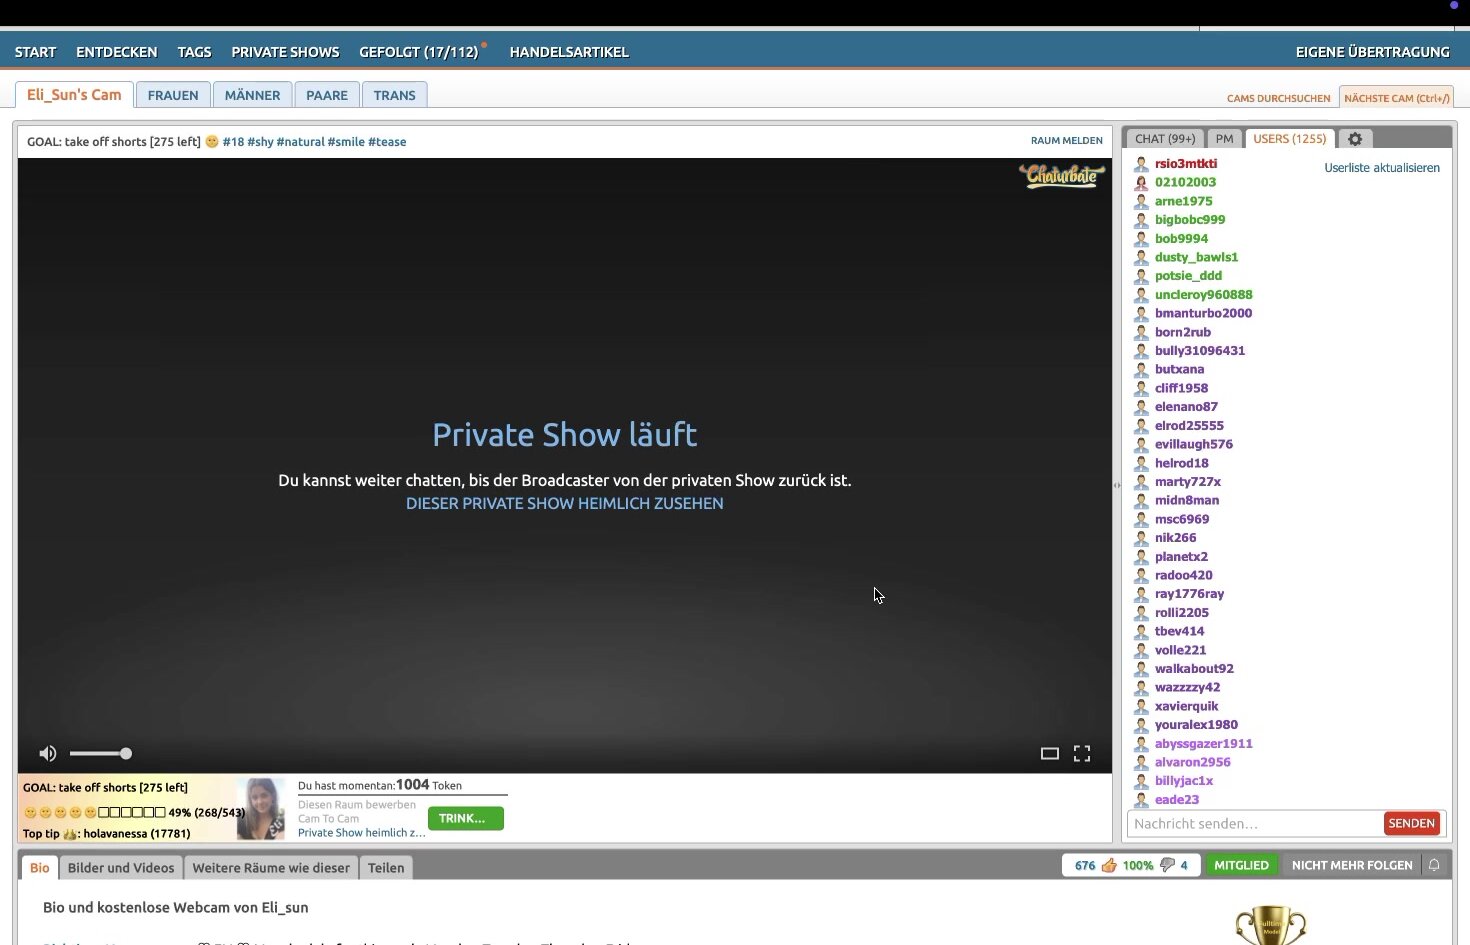1470x945 pixels.
Task: Click the thumbs up rating icon
Action: tap(1109, 865)
